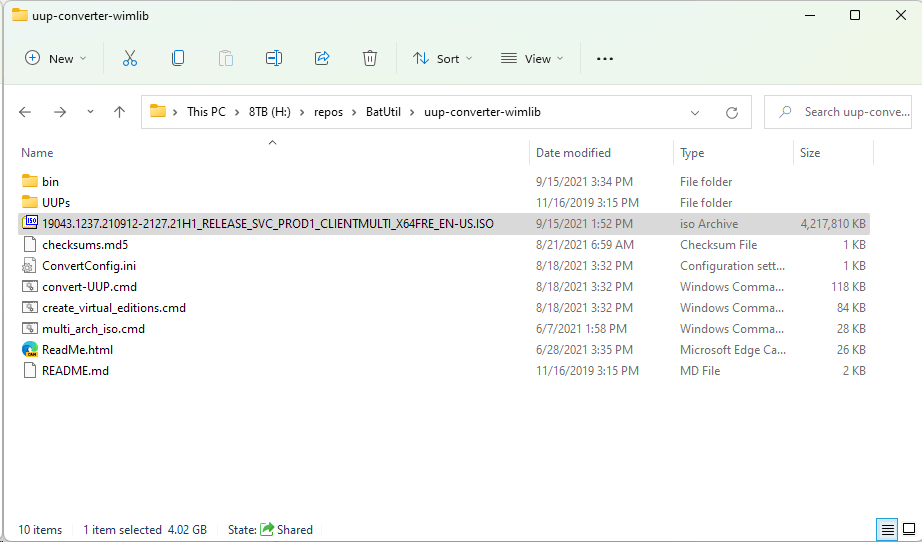Refresh the current folder view
The height and width of the screenshot is (542, 922).
click(732, 112)
